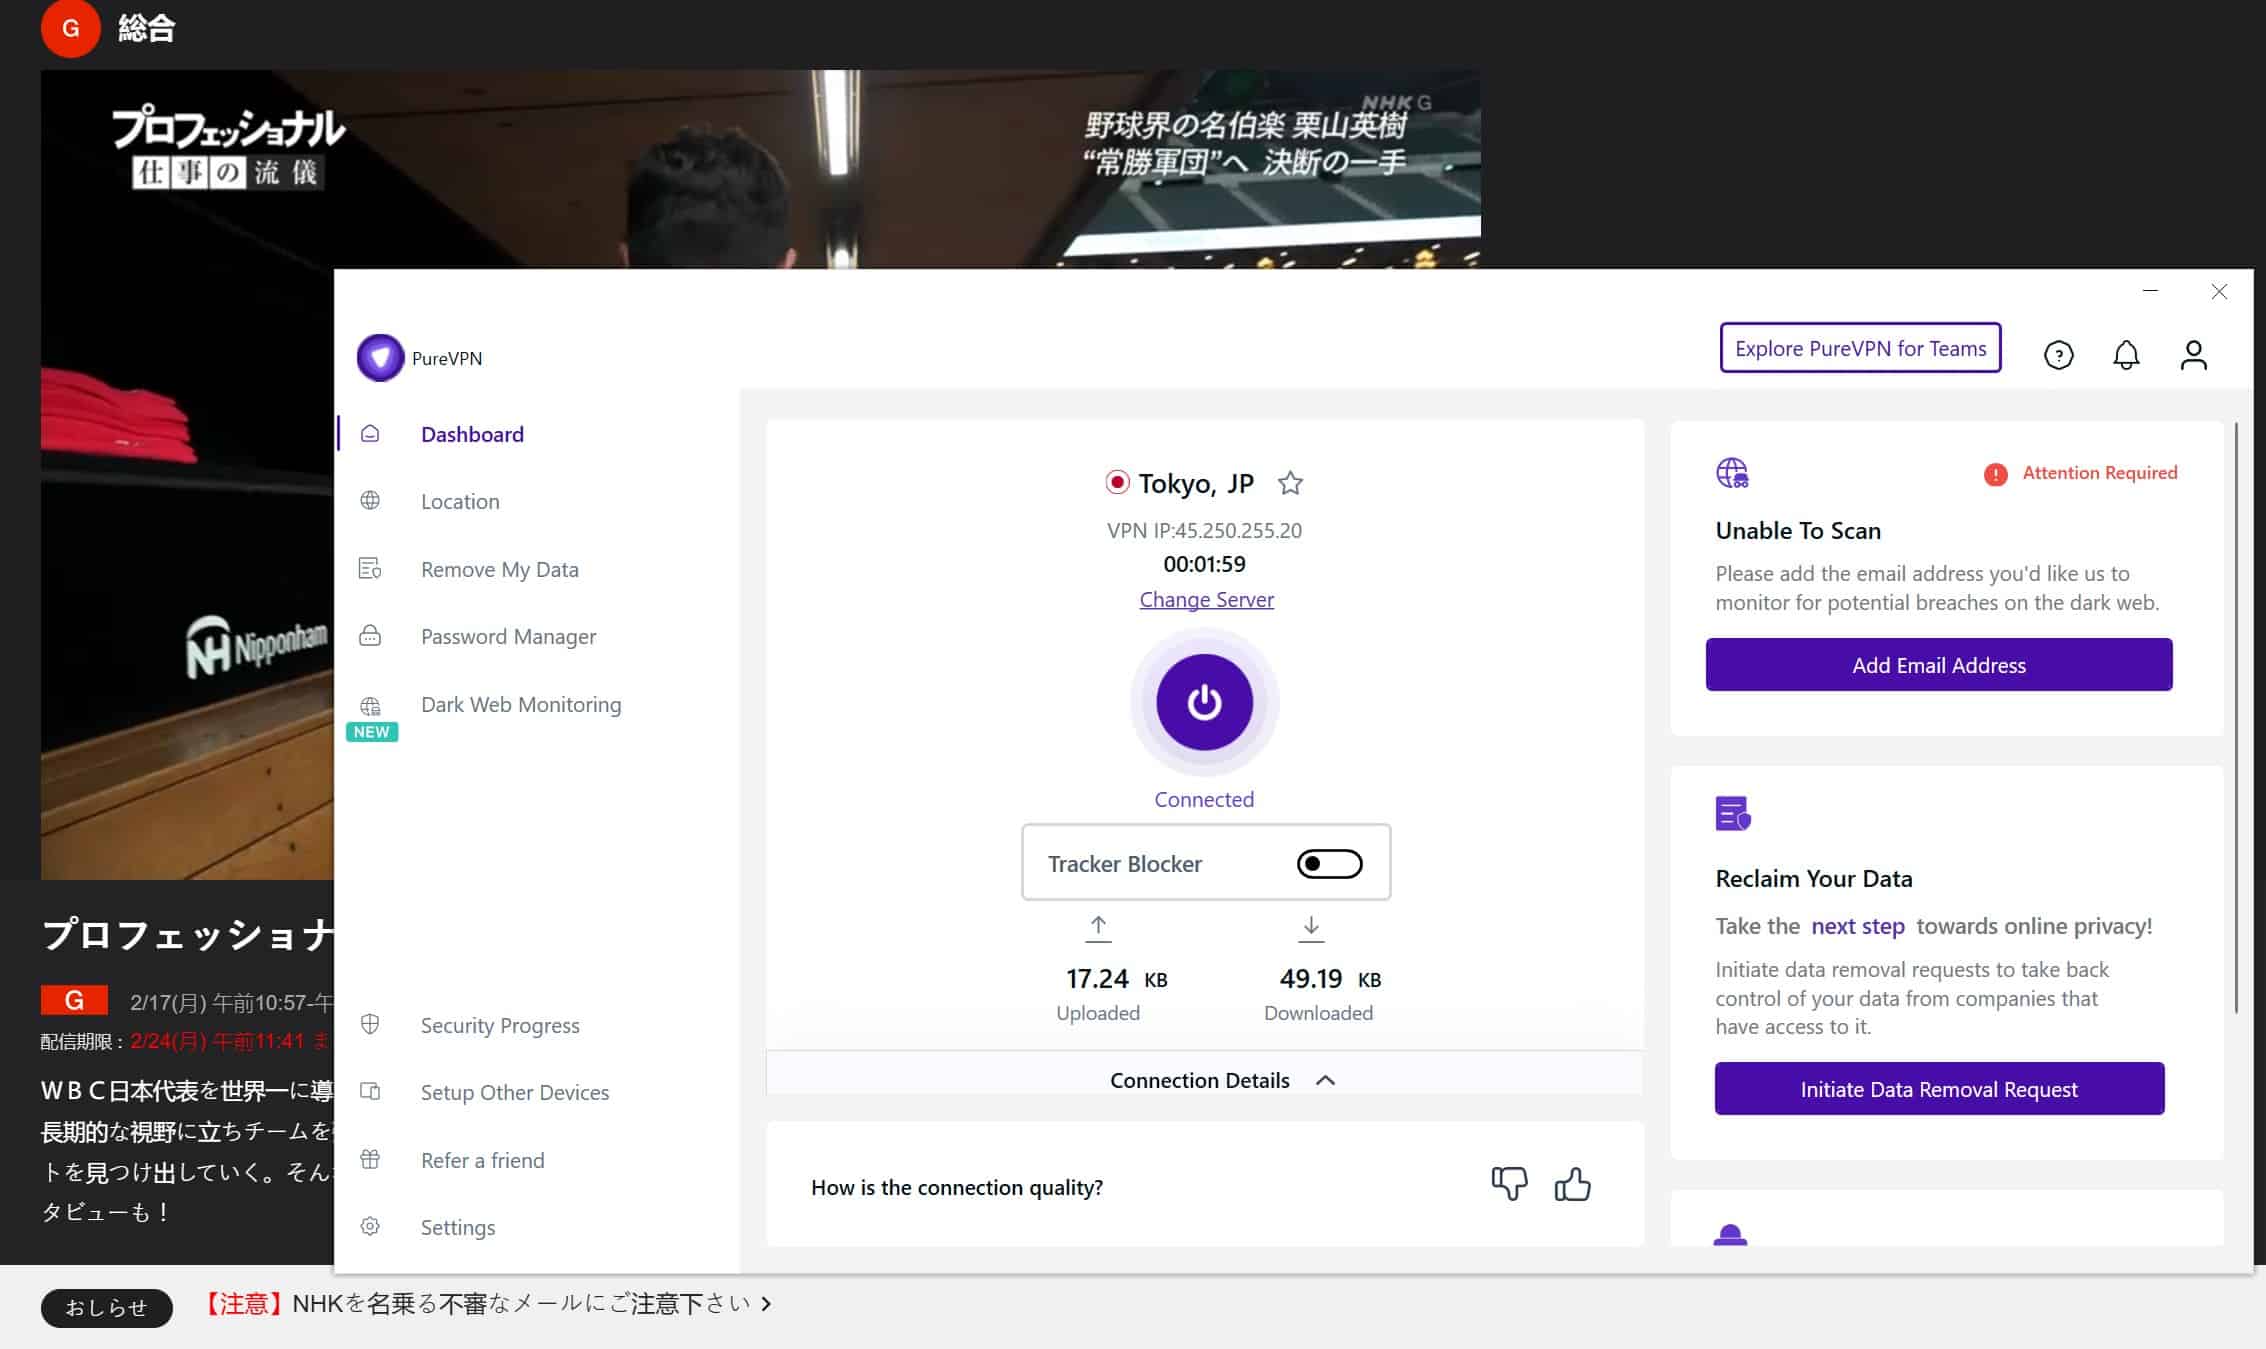Disconnect VPN with the power button
This screenshot has width=2266, height=1349.
point(1204,702)
